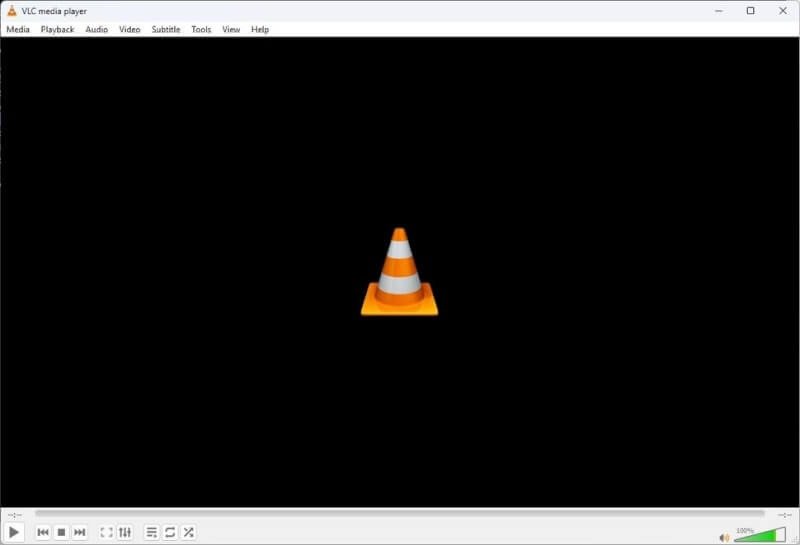Screen dimensions: 800x545
Task: Click the VLC cone logo in video area
Action: click(x=399, y=271)
